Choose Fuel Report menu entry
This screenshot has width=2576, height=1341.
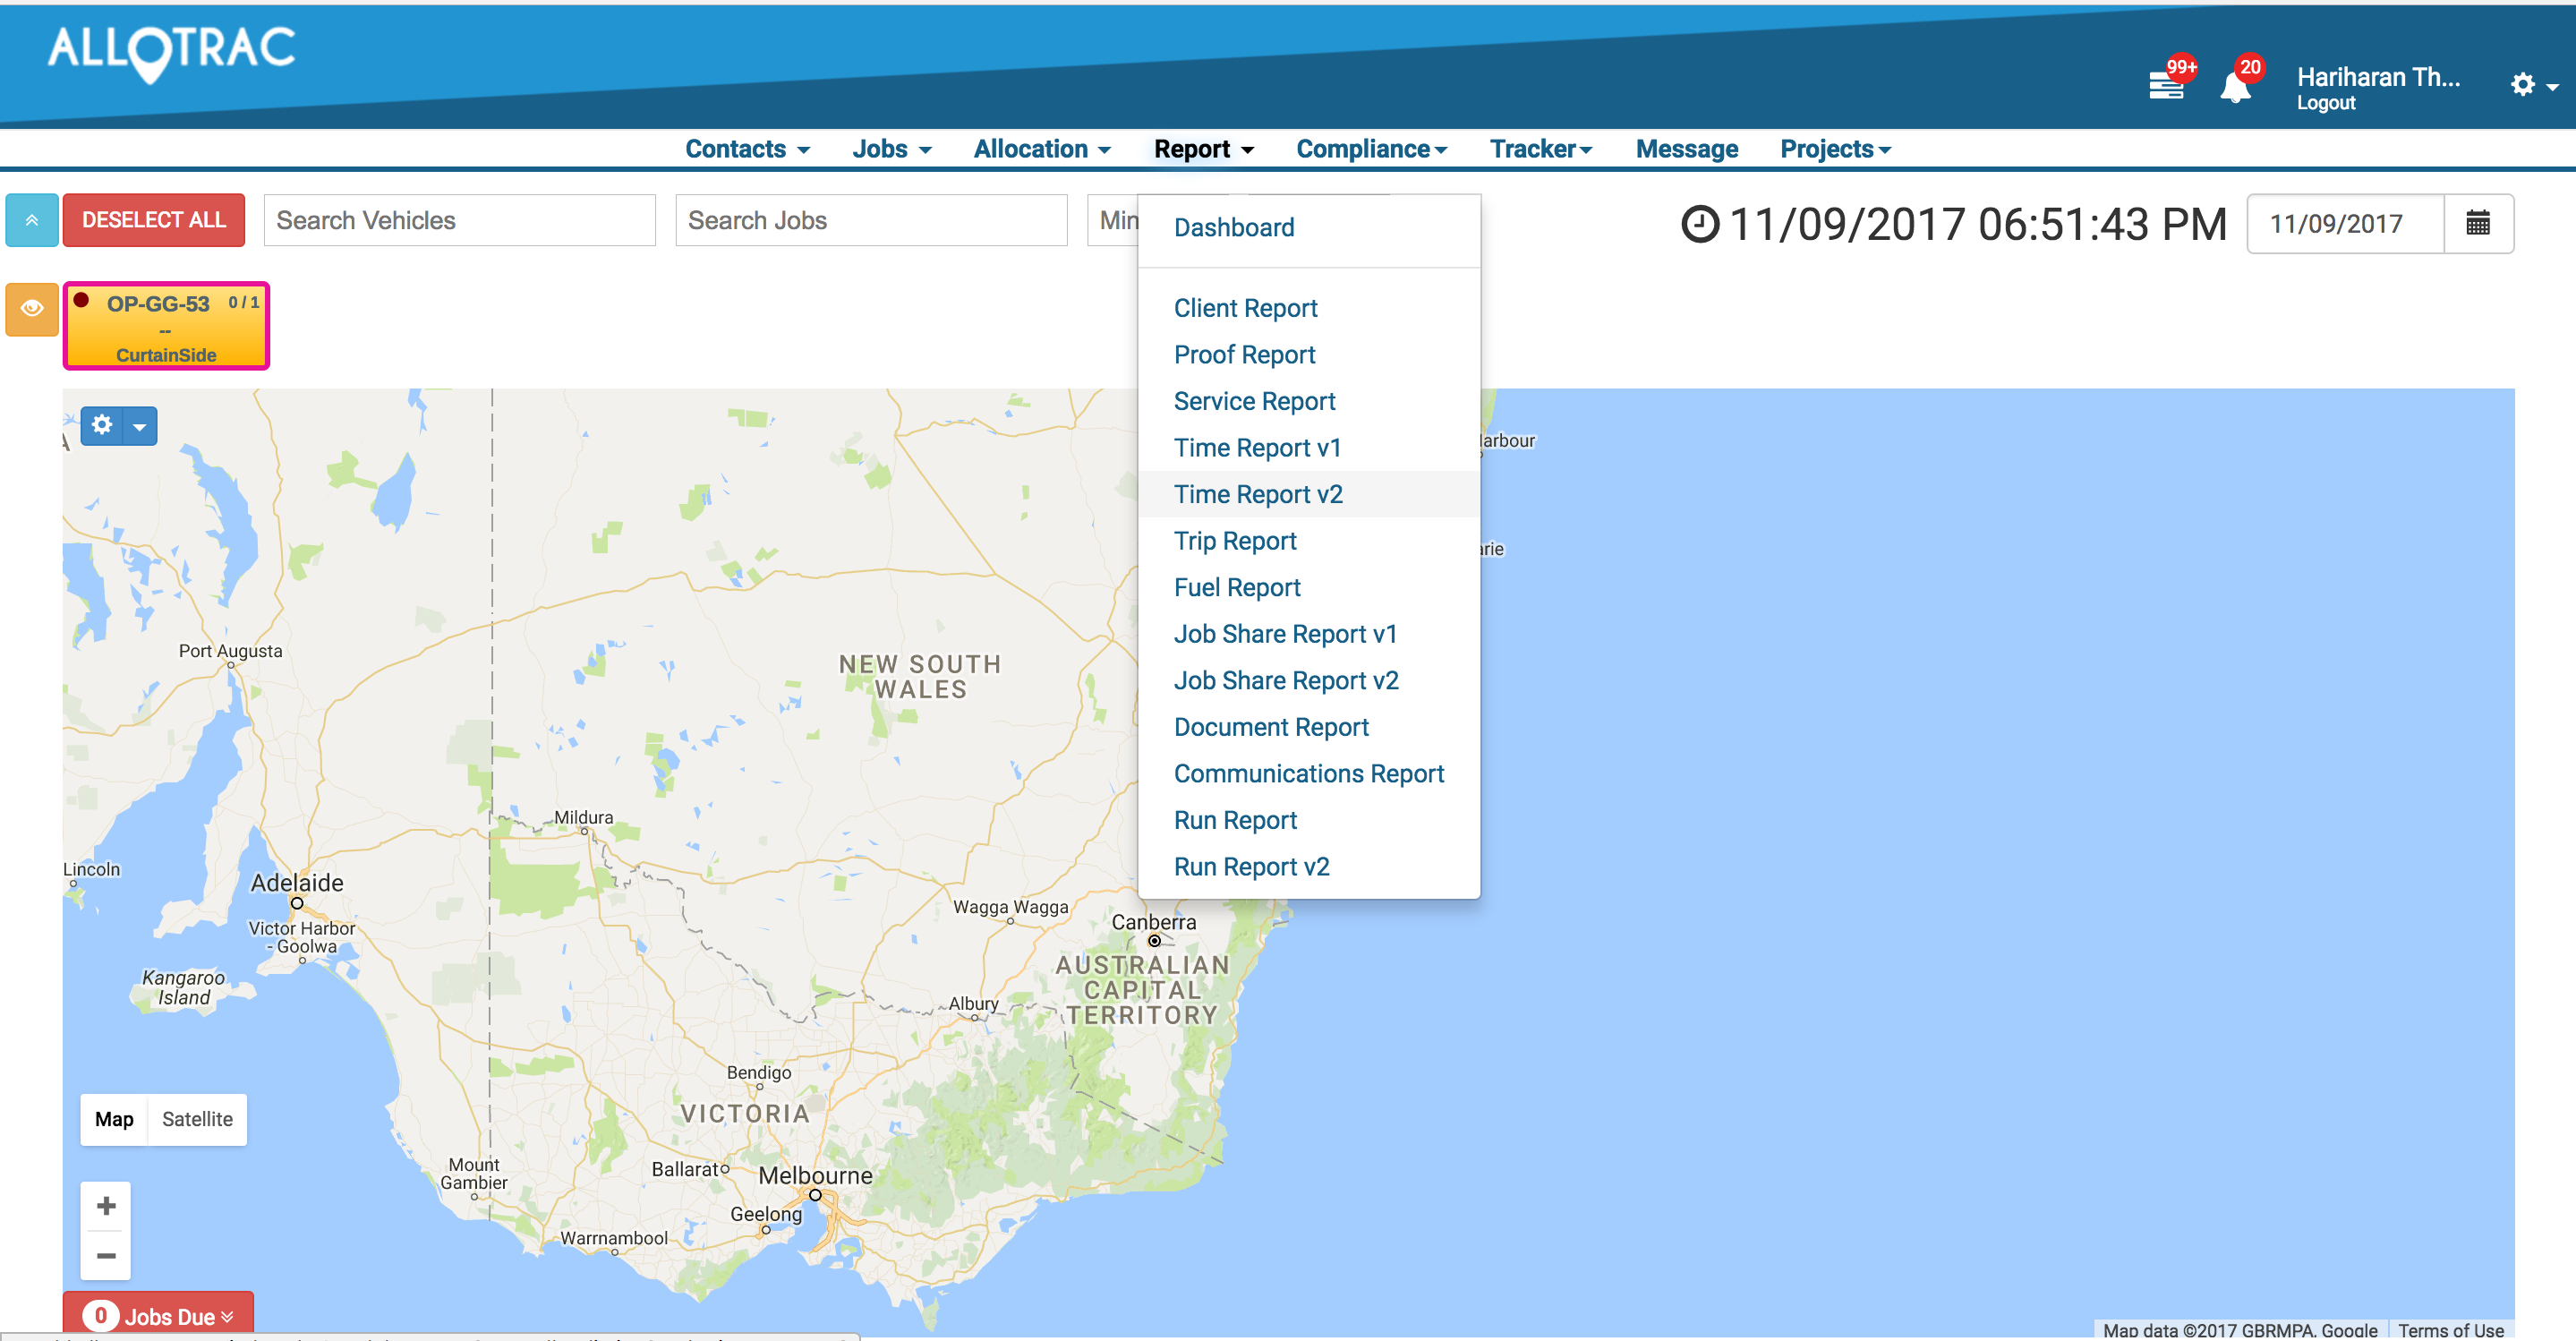tap(1236, 587)
